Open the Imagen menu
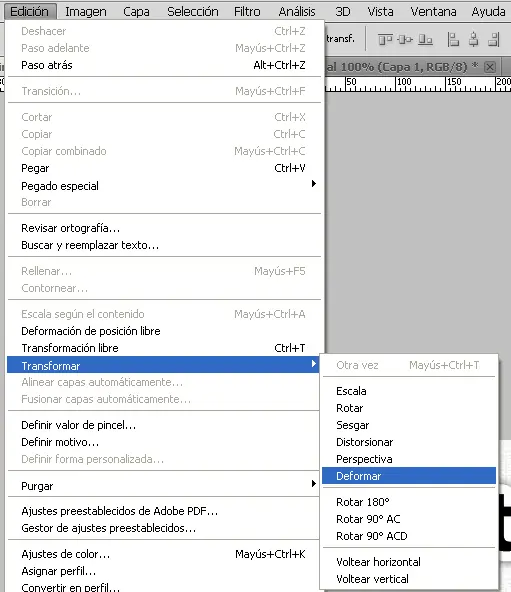Screen dimensions: 511x592 (86, 12)
